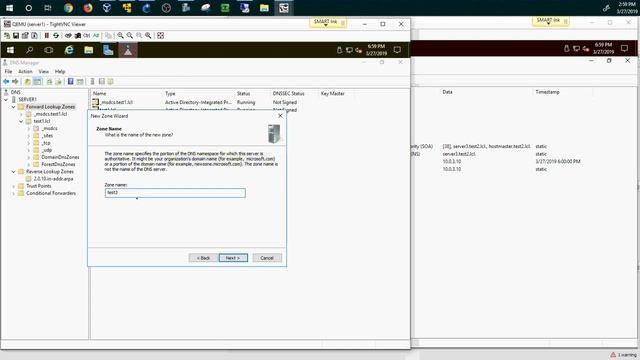The height and width of the screenshot is (360, 640).
Task: Click Next in New Zone Wizard
Action: pos(233,258)
